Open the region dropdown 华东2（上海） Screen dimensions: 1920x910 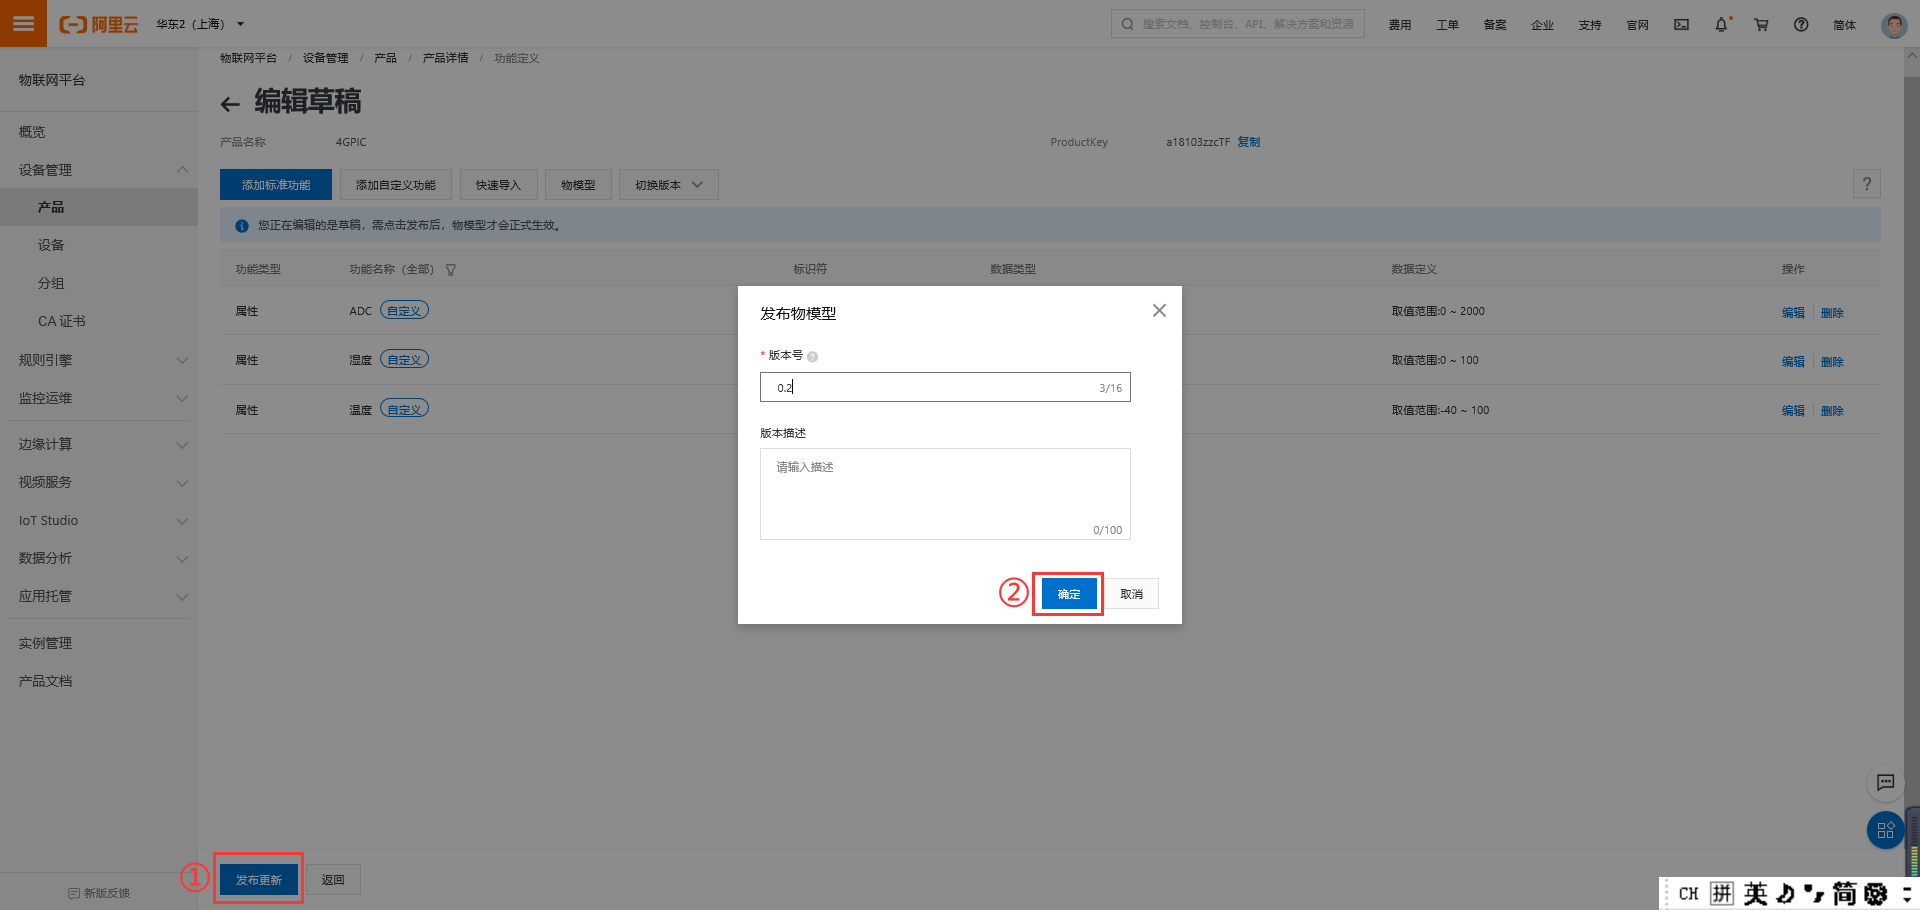coord(200,24)
